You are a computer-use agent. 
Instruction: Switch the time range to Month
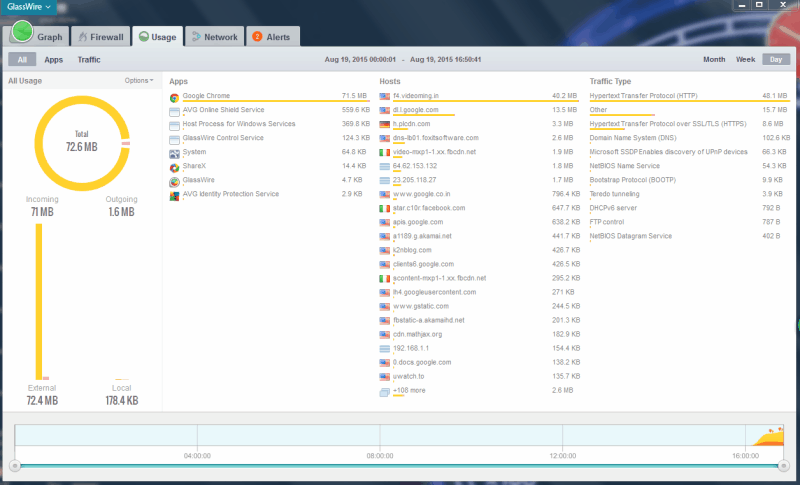714,59
